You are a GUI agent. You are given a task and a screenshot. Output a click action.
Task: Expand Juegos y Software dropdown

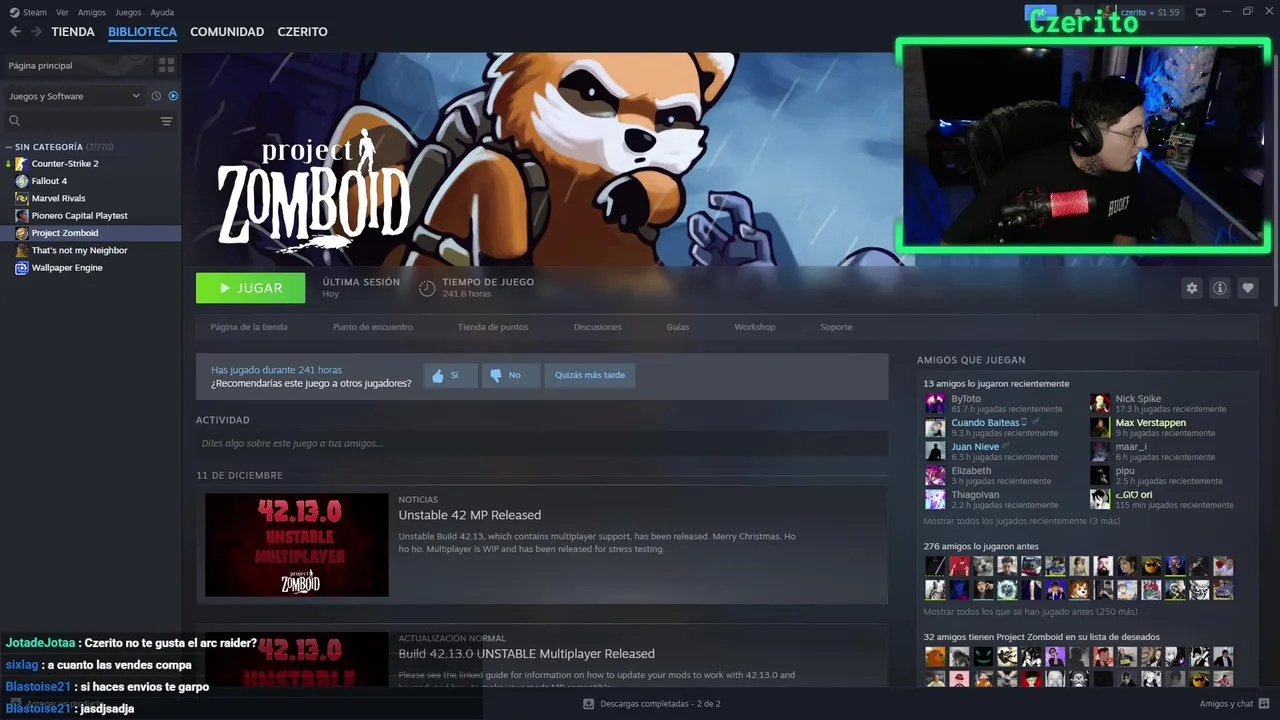[74, 96]
